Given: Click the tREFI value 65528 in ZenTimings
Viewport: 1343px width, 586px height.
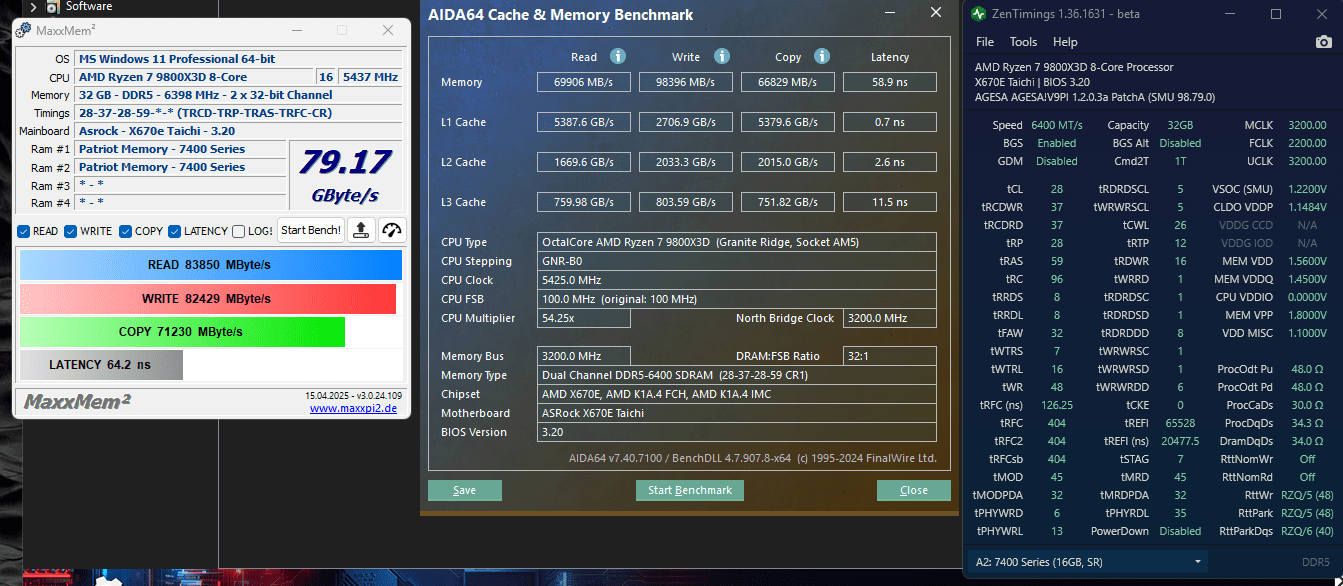Looking at the screenshot, I should (1180, 423).
